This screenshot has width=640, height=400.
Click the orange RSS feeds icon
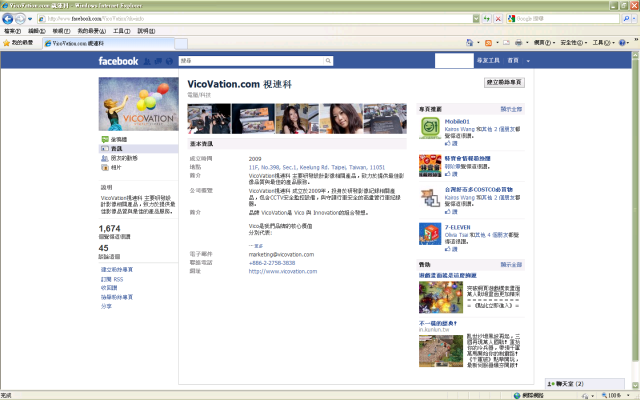click(488, 42)
